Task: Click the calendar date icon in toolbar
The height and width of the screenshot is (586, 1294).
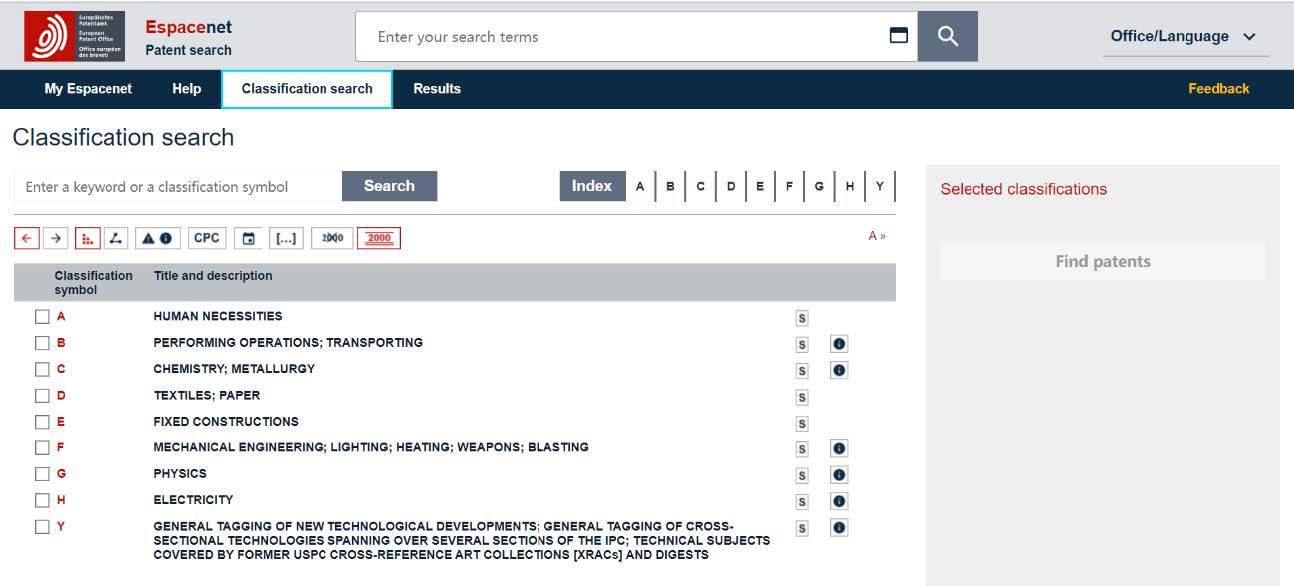Action: coord(249,238)
